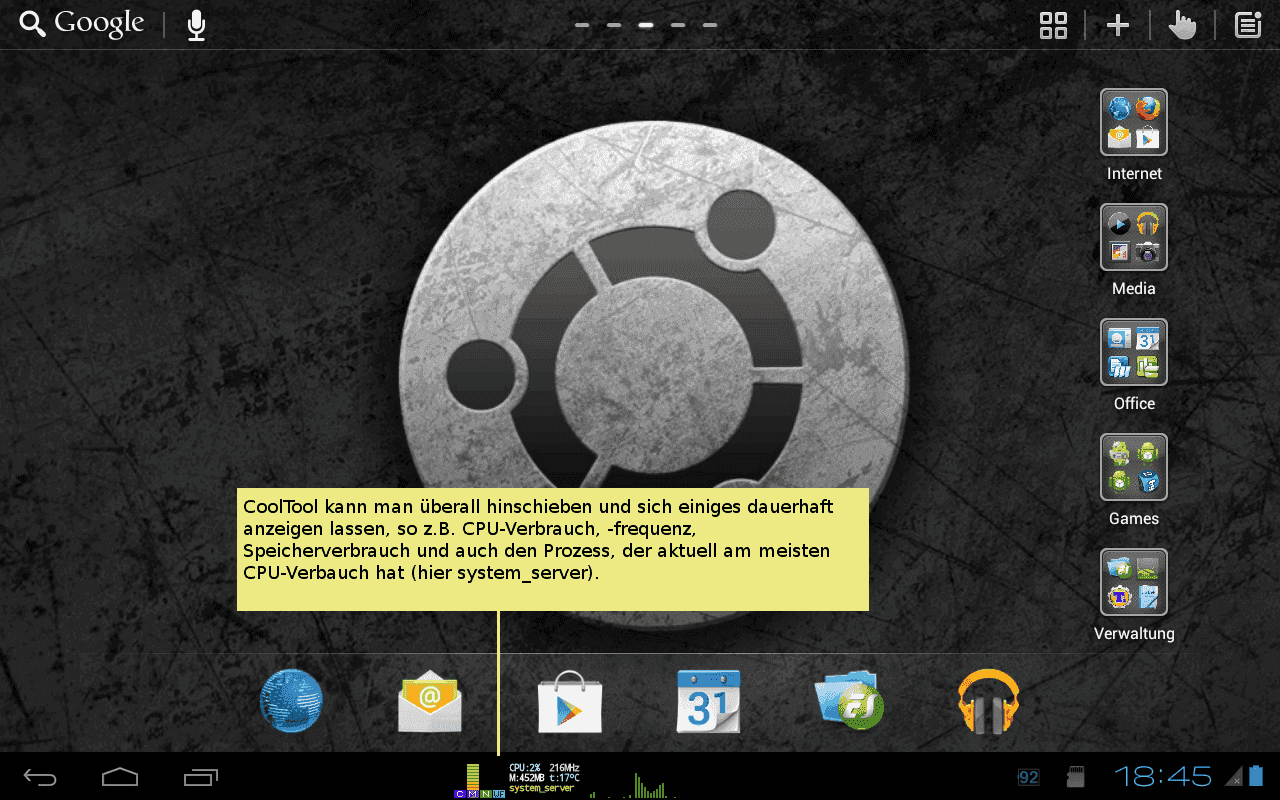Open the Media folder
This screenshot has height=800, width=1280.
click(x=1134, y=237)
